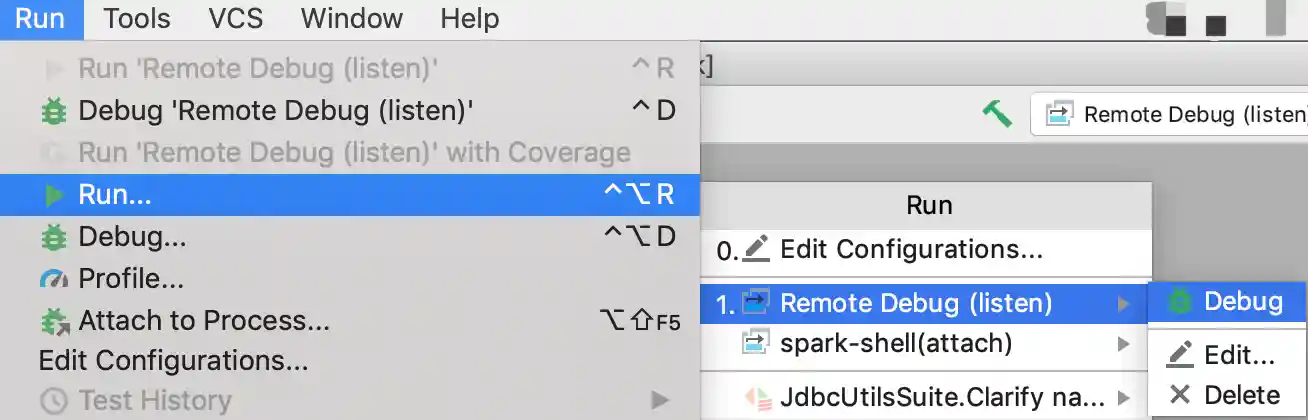Screen dimensions: 1308x420
Task: Click the remote config icon beside spark-shell(attach)
Action: click(x=753, y=344)
